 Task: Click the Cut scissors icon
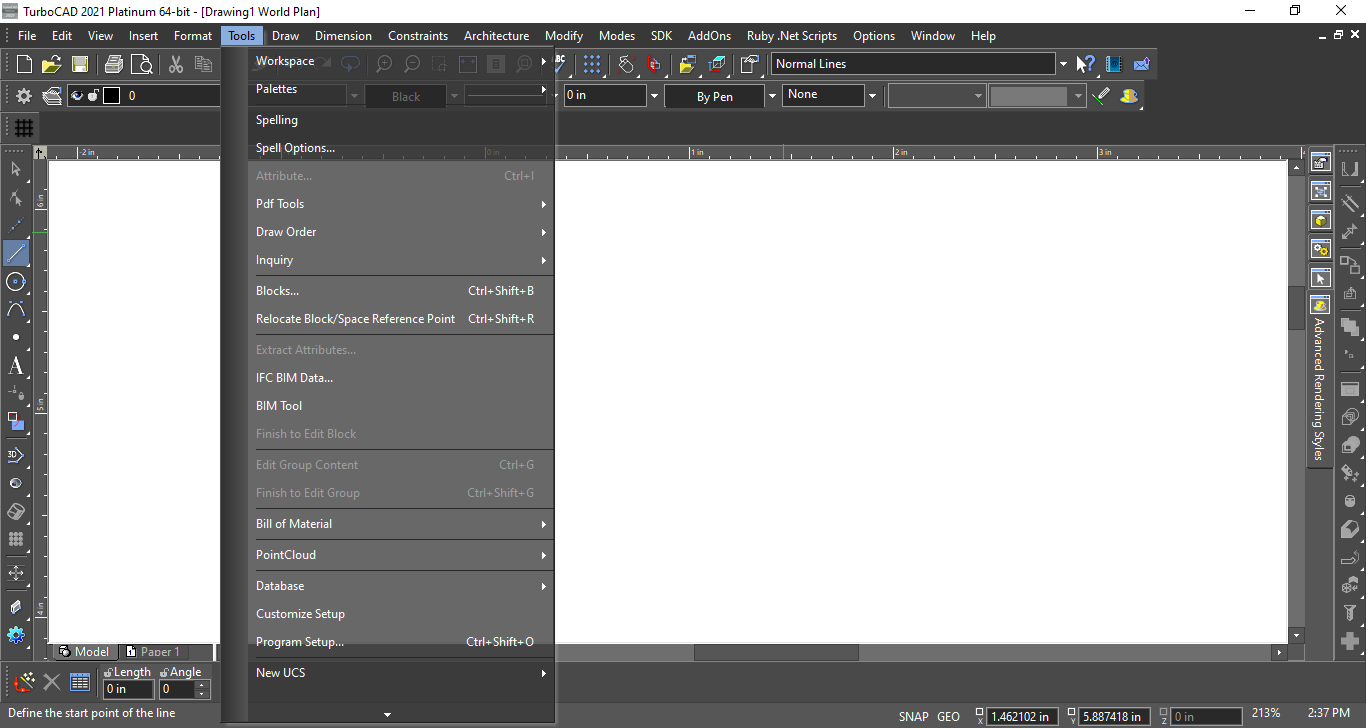click(176, 64)
